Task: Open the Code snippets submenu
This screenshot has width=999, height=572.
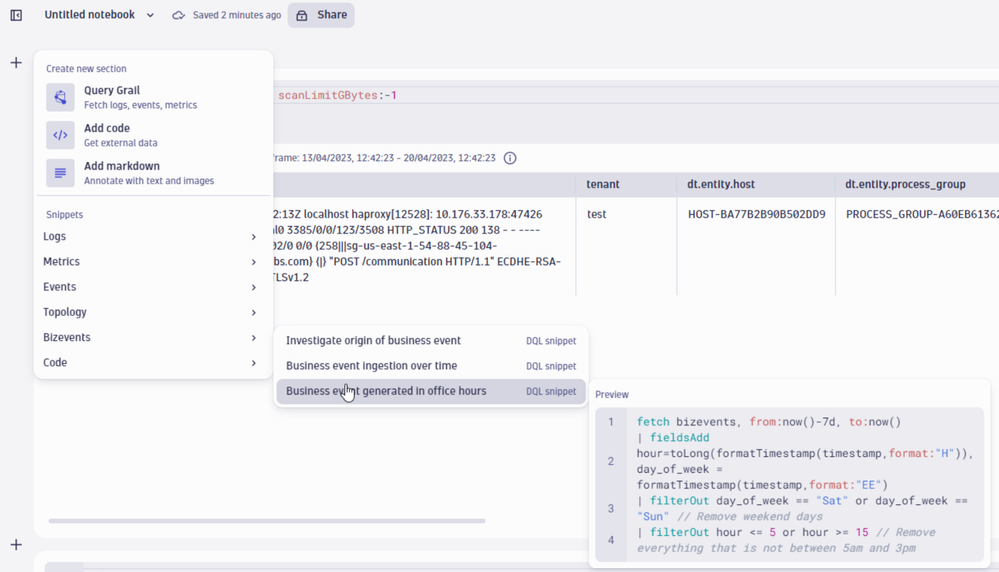Action: (150, 363)
